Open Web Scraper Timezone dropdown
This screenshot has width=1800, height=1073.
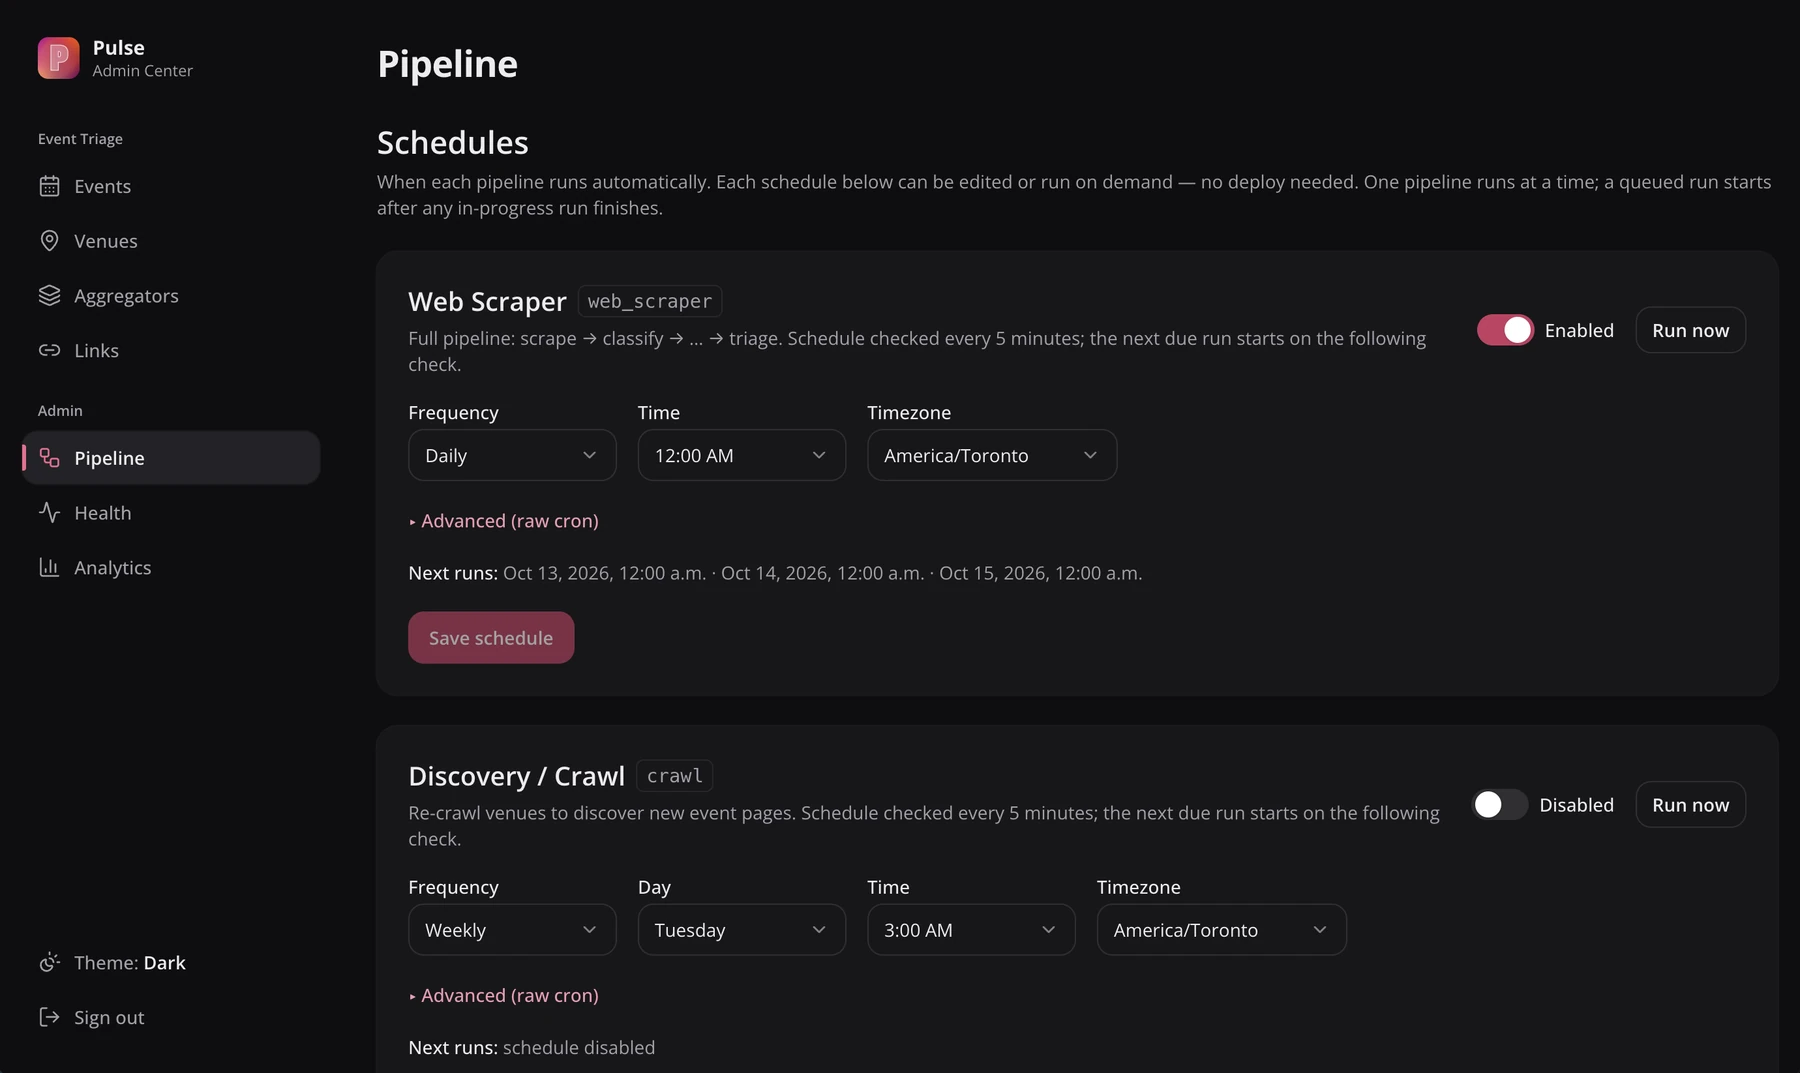[992, 455]
